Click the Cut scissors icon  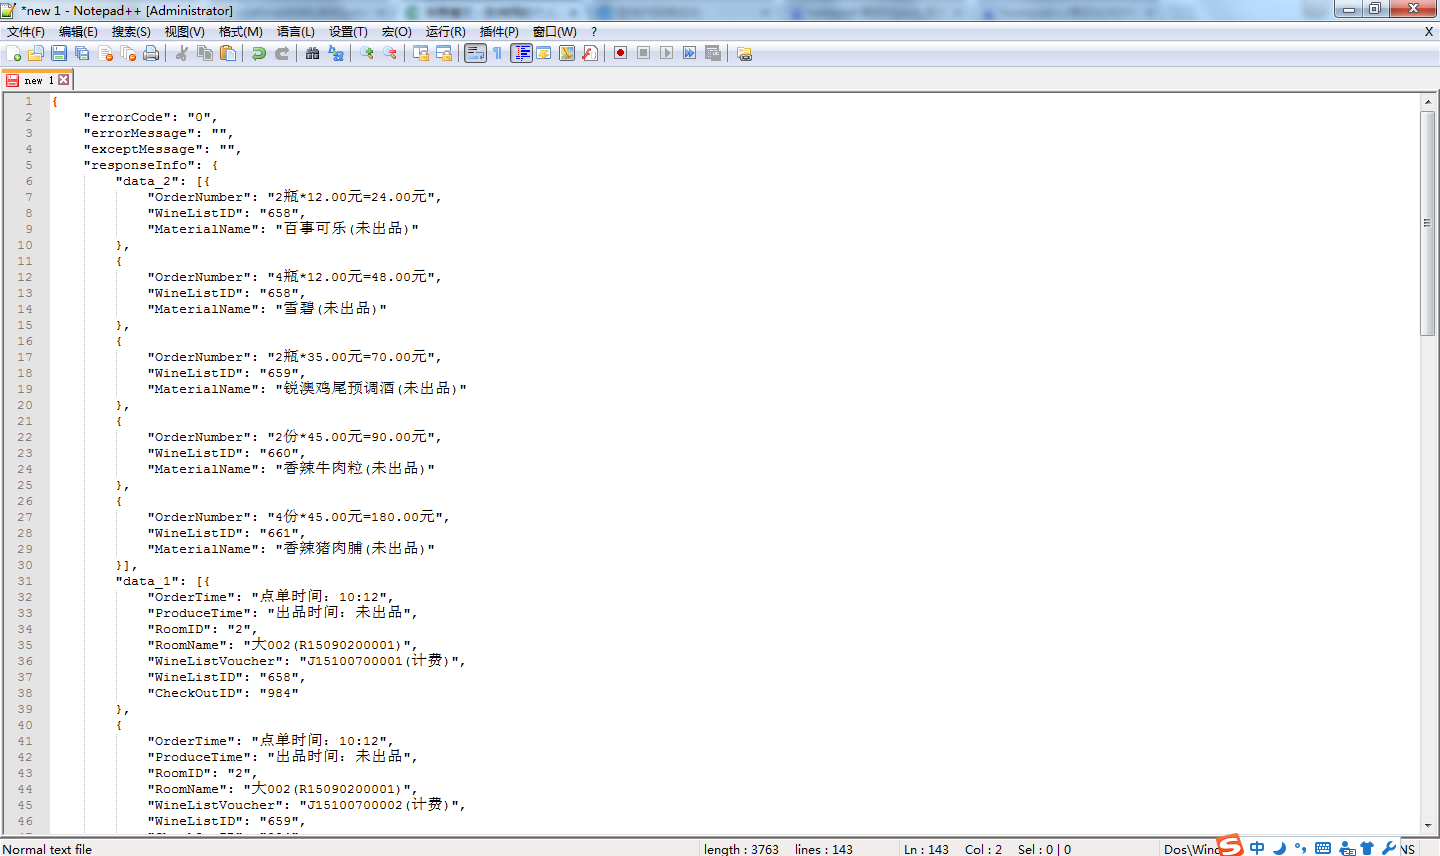pos(182,53)
